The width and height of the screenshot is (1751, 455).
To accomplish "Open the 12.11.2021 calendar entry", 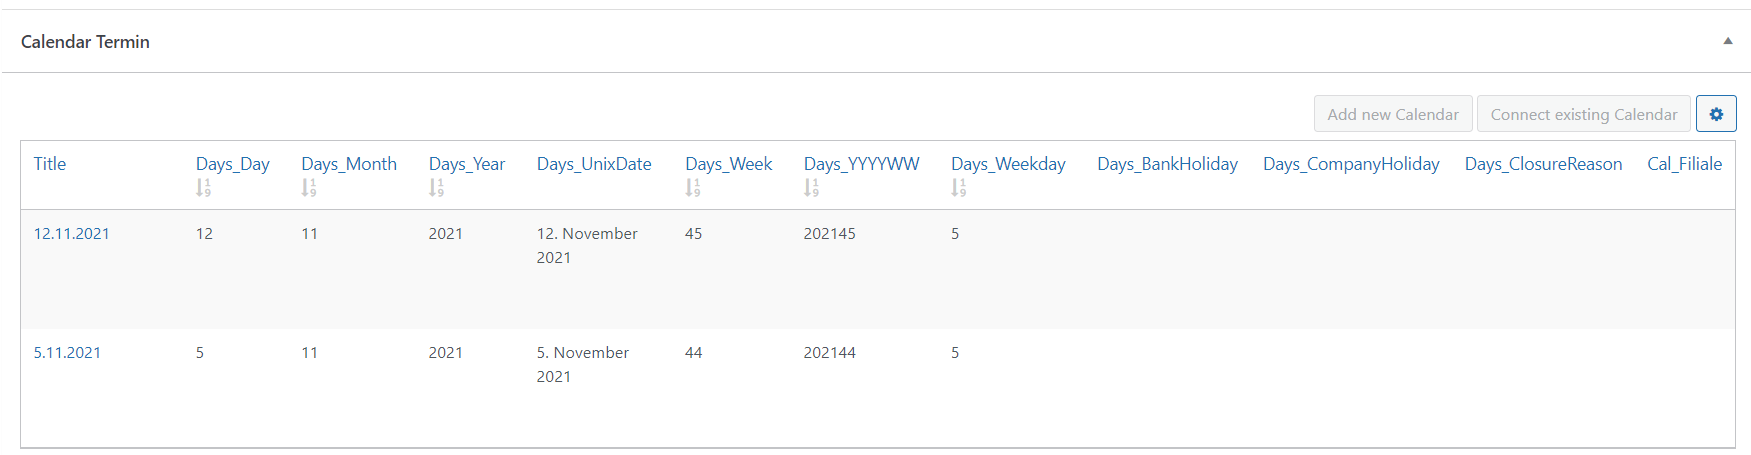I will pos(72,233).
